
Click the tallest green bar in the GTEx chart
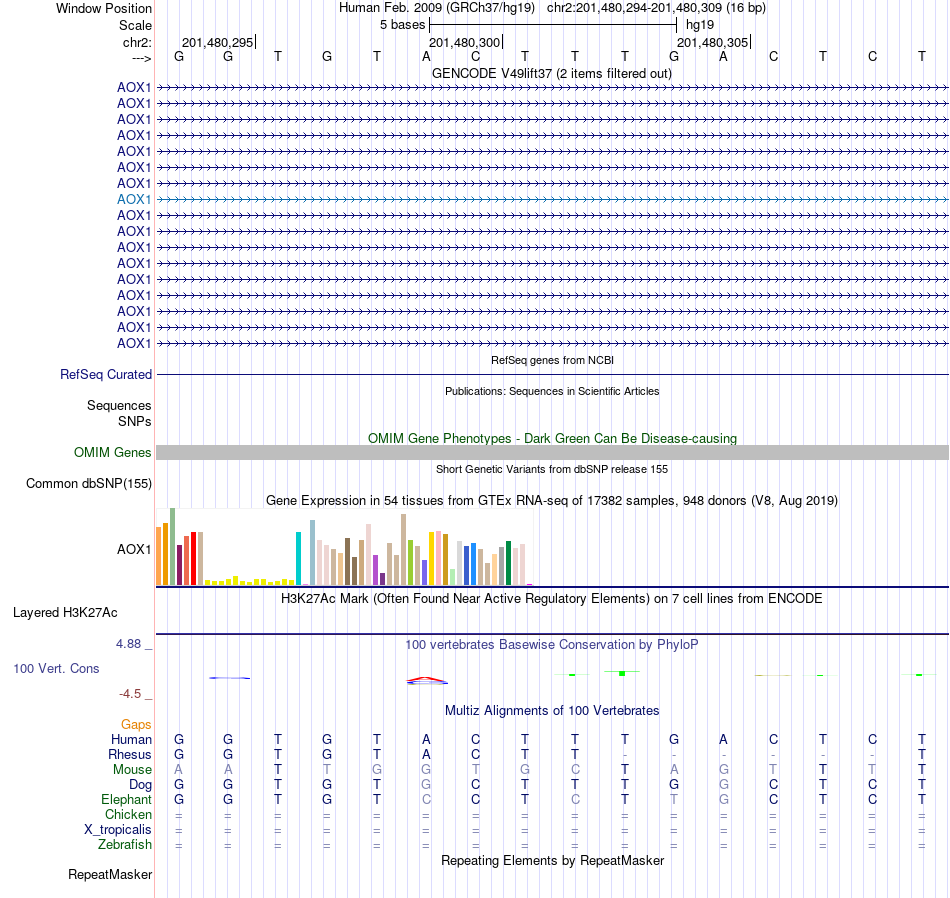point(173,547)
